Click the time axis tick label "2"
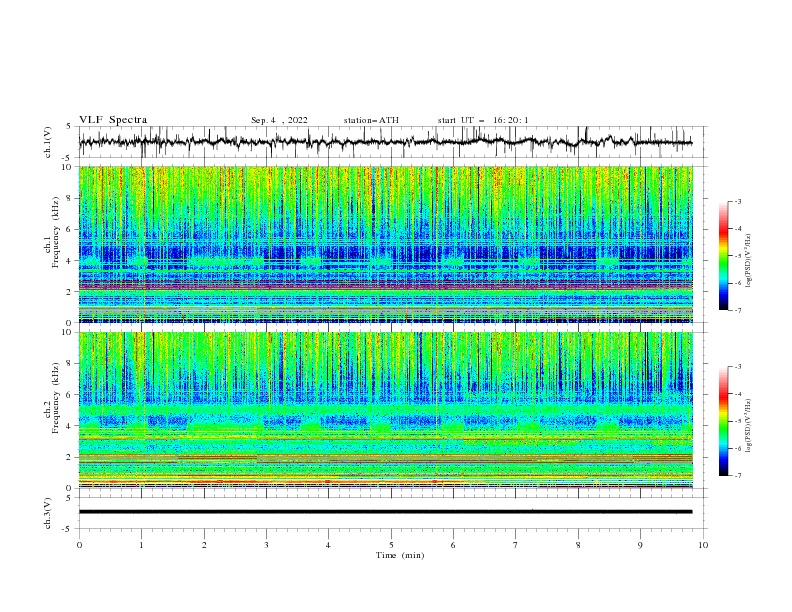Image resolution: width=792 pixels, height=612 pixels. (204, 545)
